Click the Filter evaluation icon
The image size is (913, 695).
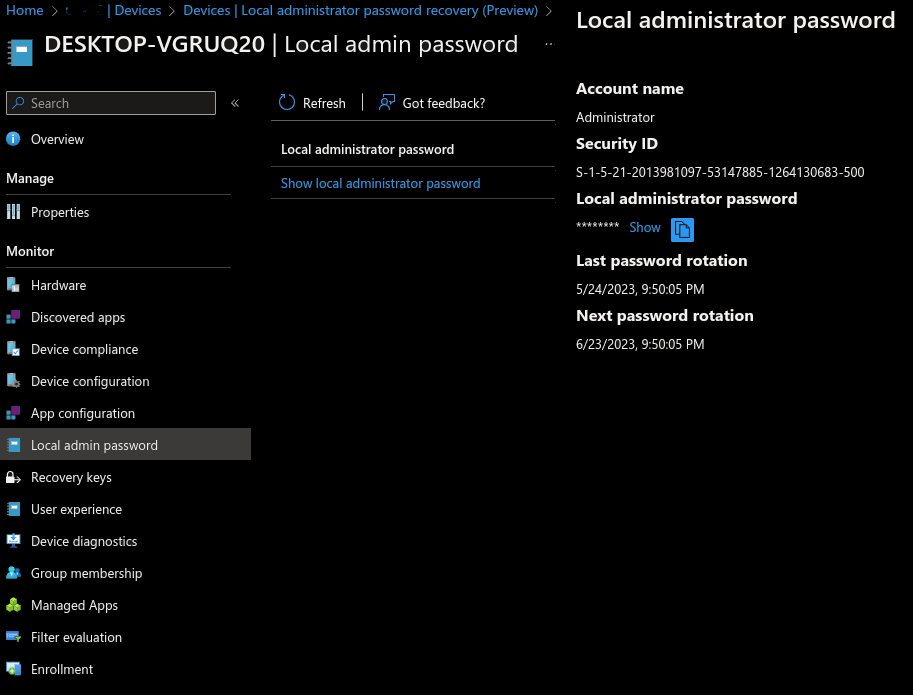[x=13, y=637]
